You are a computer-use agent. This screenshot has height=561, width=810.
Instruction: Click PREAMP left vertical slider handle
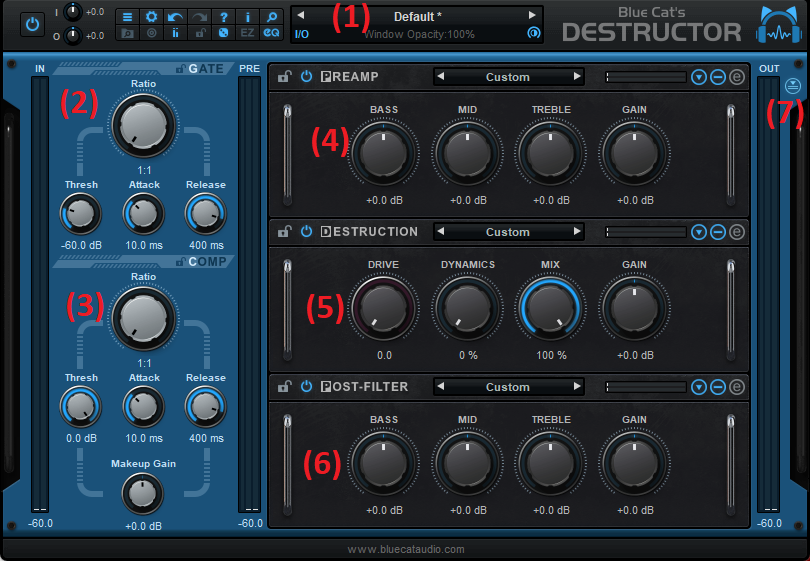point(287,111)
